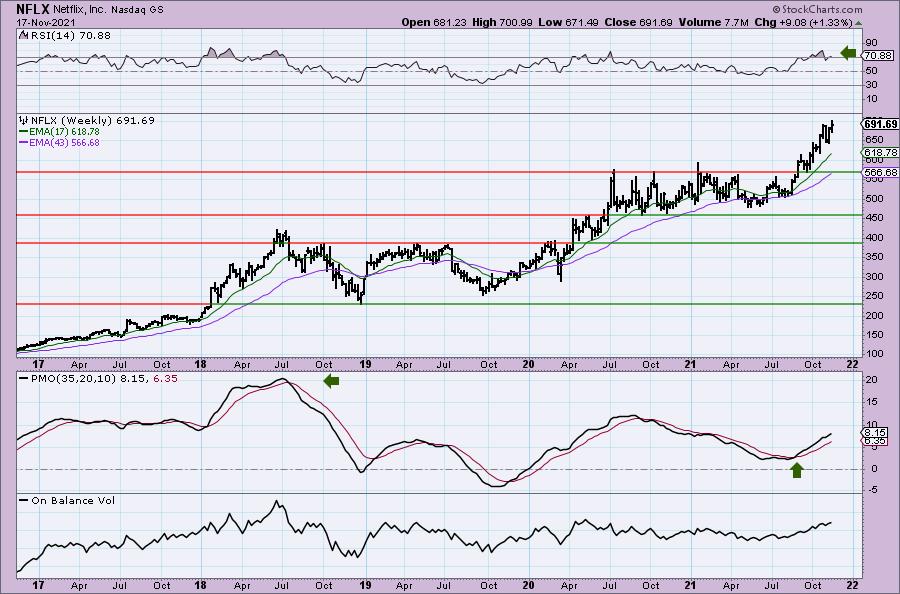
Task: Click the green up triangle after Chg
Action: coord(858,23)
